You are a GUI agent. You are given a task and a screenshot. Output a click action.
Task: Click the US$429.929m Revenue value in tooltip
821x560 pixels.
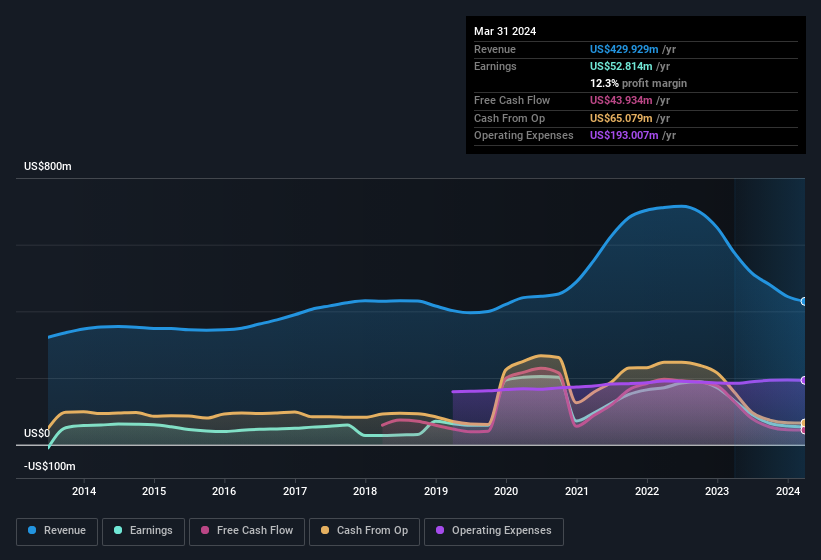point(625,49)
